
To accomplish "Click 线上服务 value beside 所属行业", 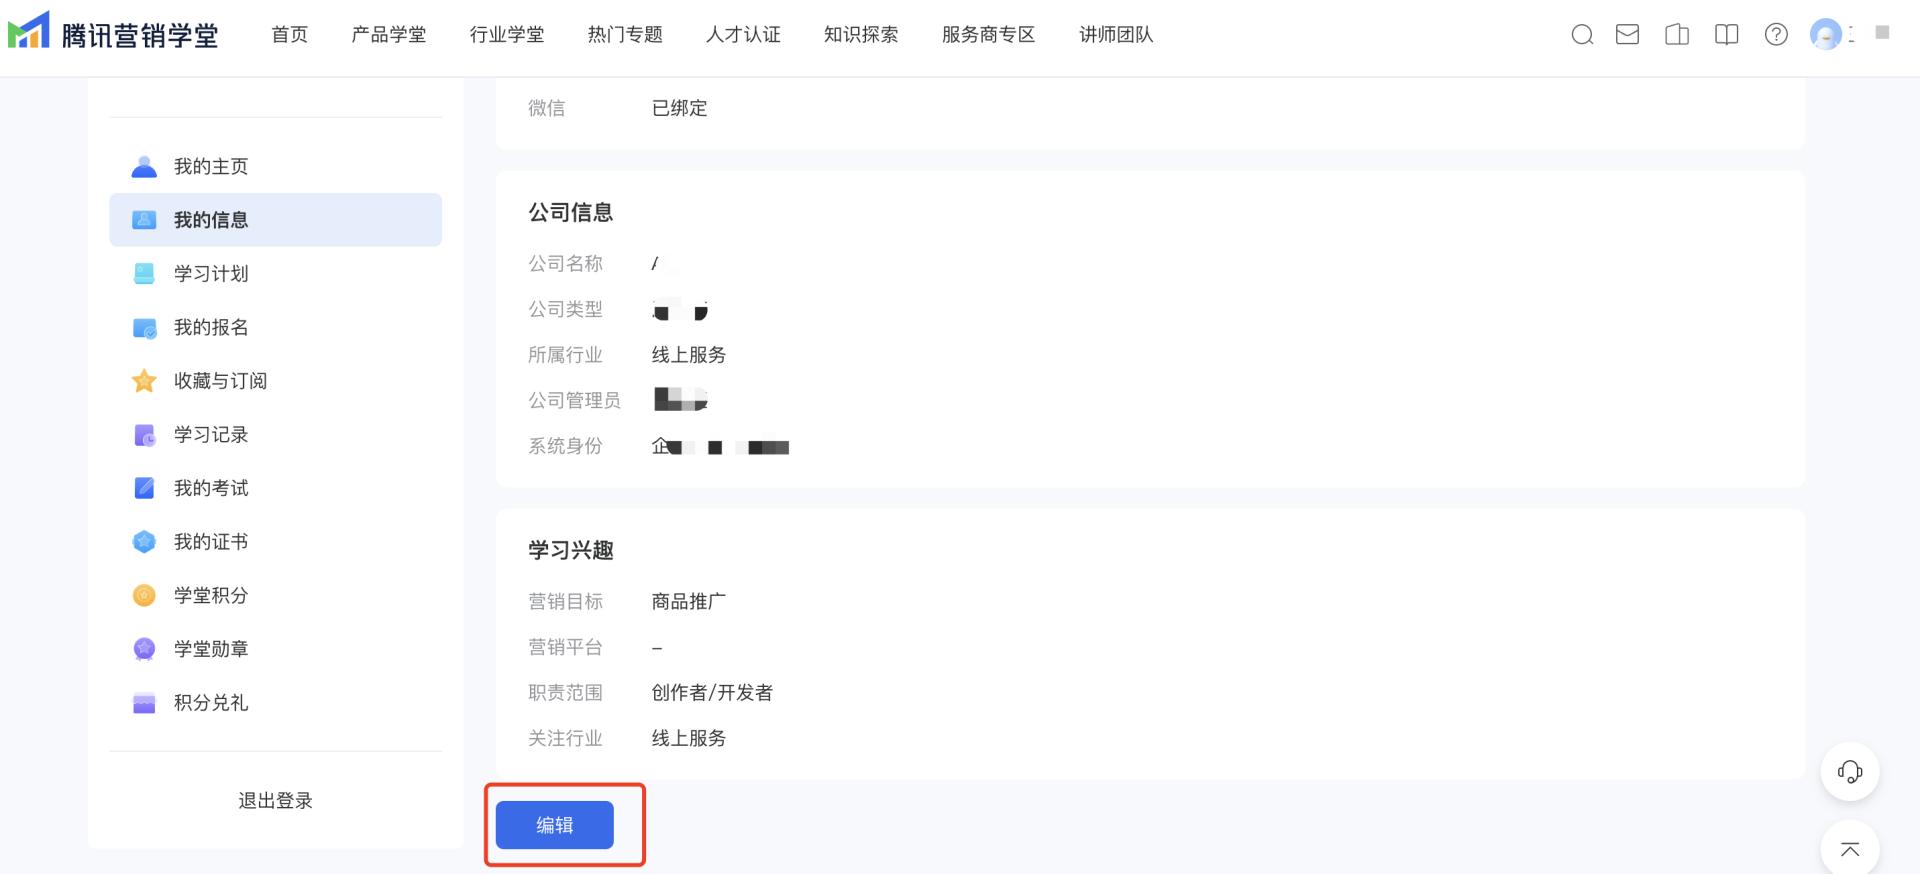I will pyautogui.click(x=689, y=355).
